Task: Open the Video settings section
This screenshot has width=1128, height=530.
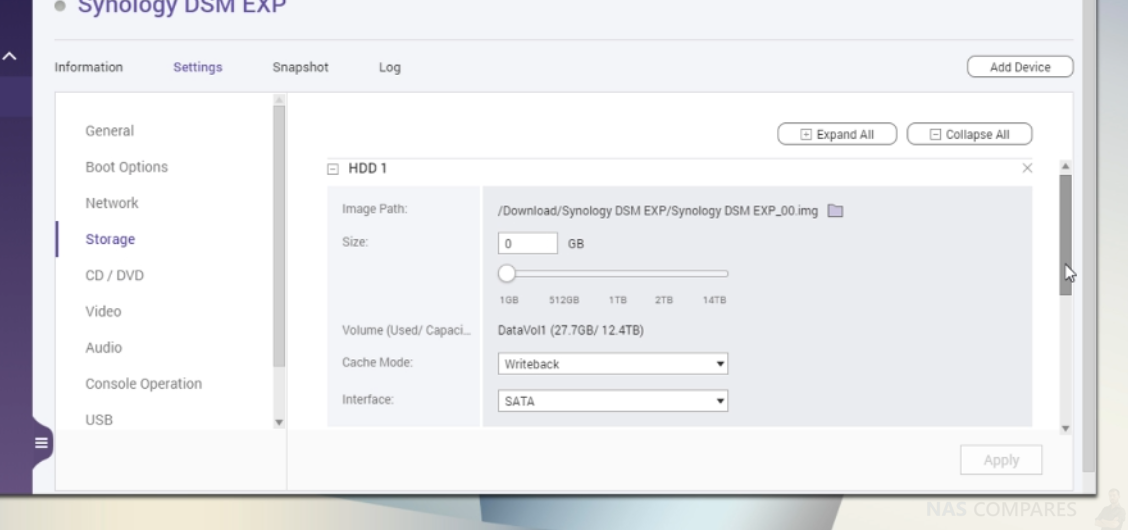Action: click(103, 311)
